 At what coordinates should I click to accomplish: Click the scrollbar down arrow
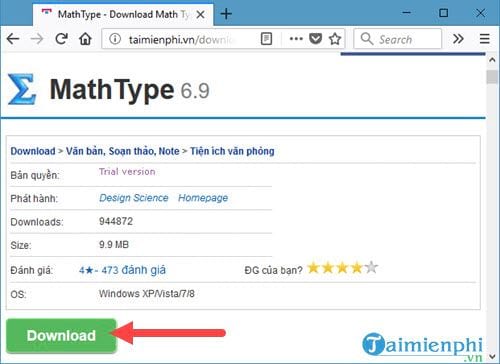[492, 357]
